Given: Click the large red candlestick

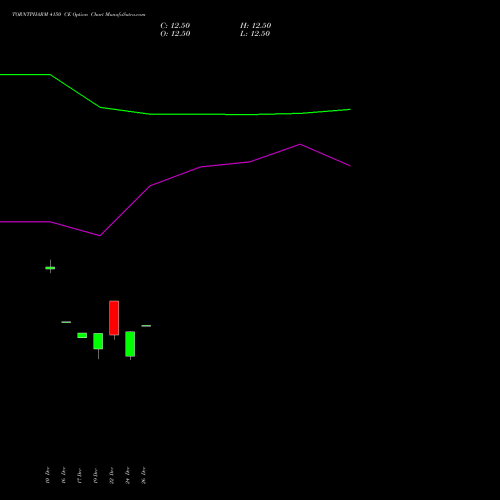Looking at the screenshot, I should click(114, 318).
